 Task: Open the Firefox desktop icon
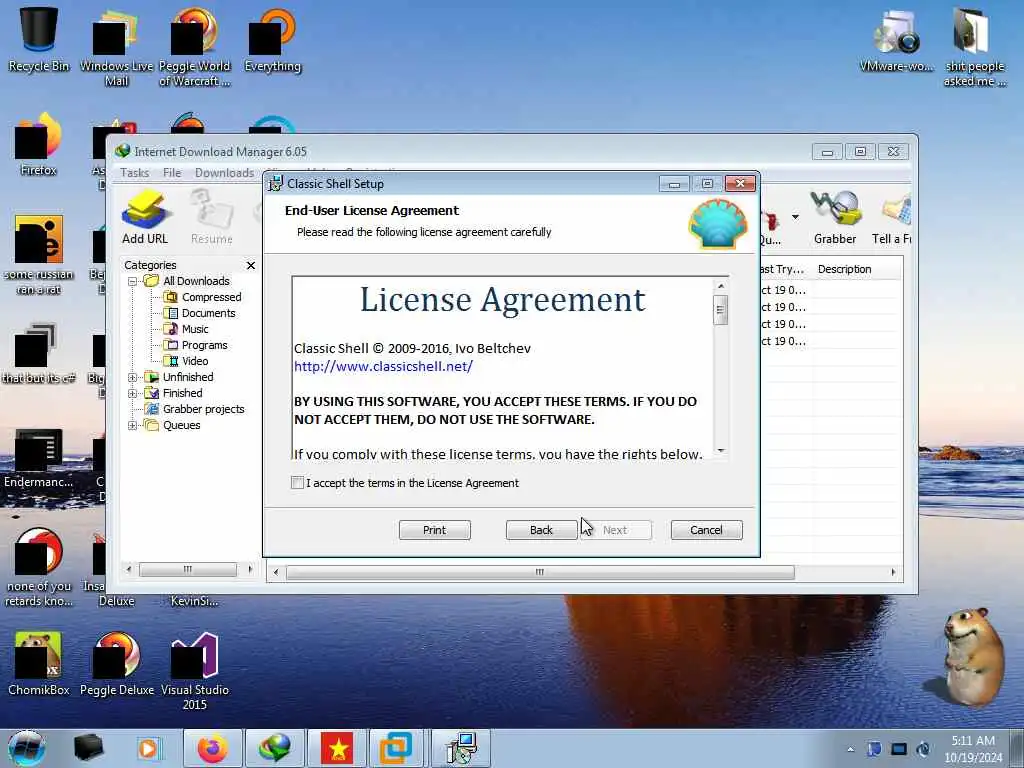point(39,144)
